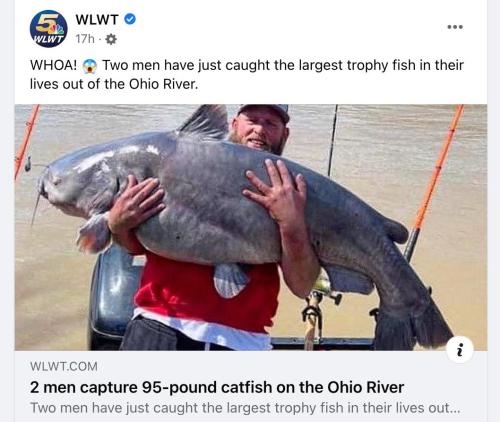Image resolution: width=500 pixels, height=422 pixels.
Task: Click the shocked face emoji in the post
Action: click(89, 66)
